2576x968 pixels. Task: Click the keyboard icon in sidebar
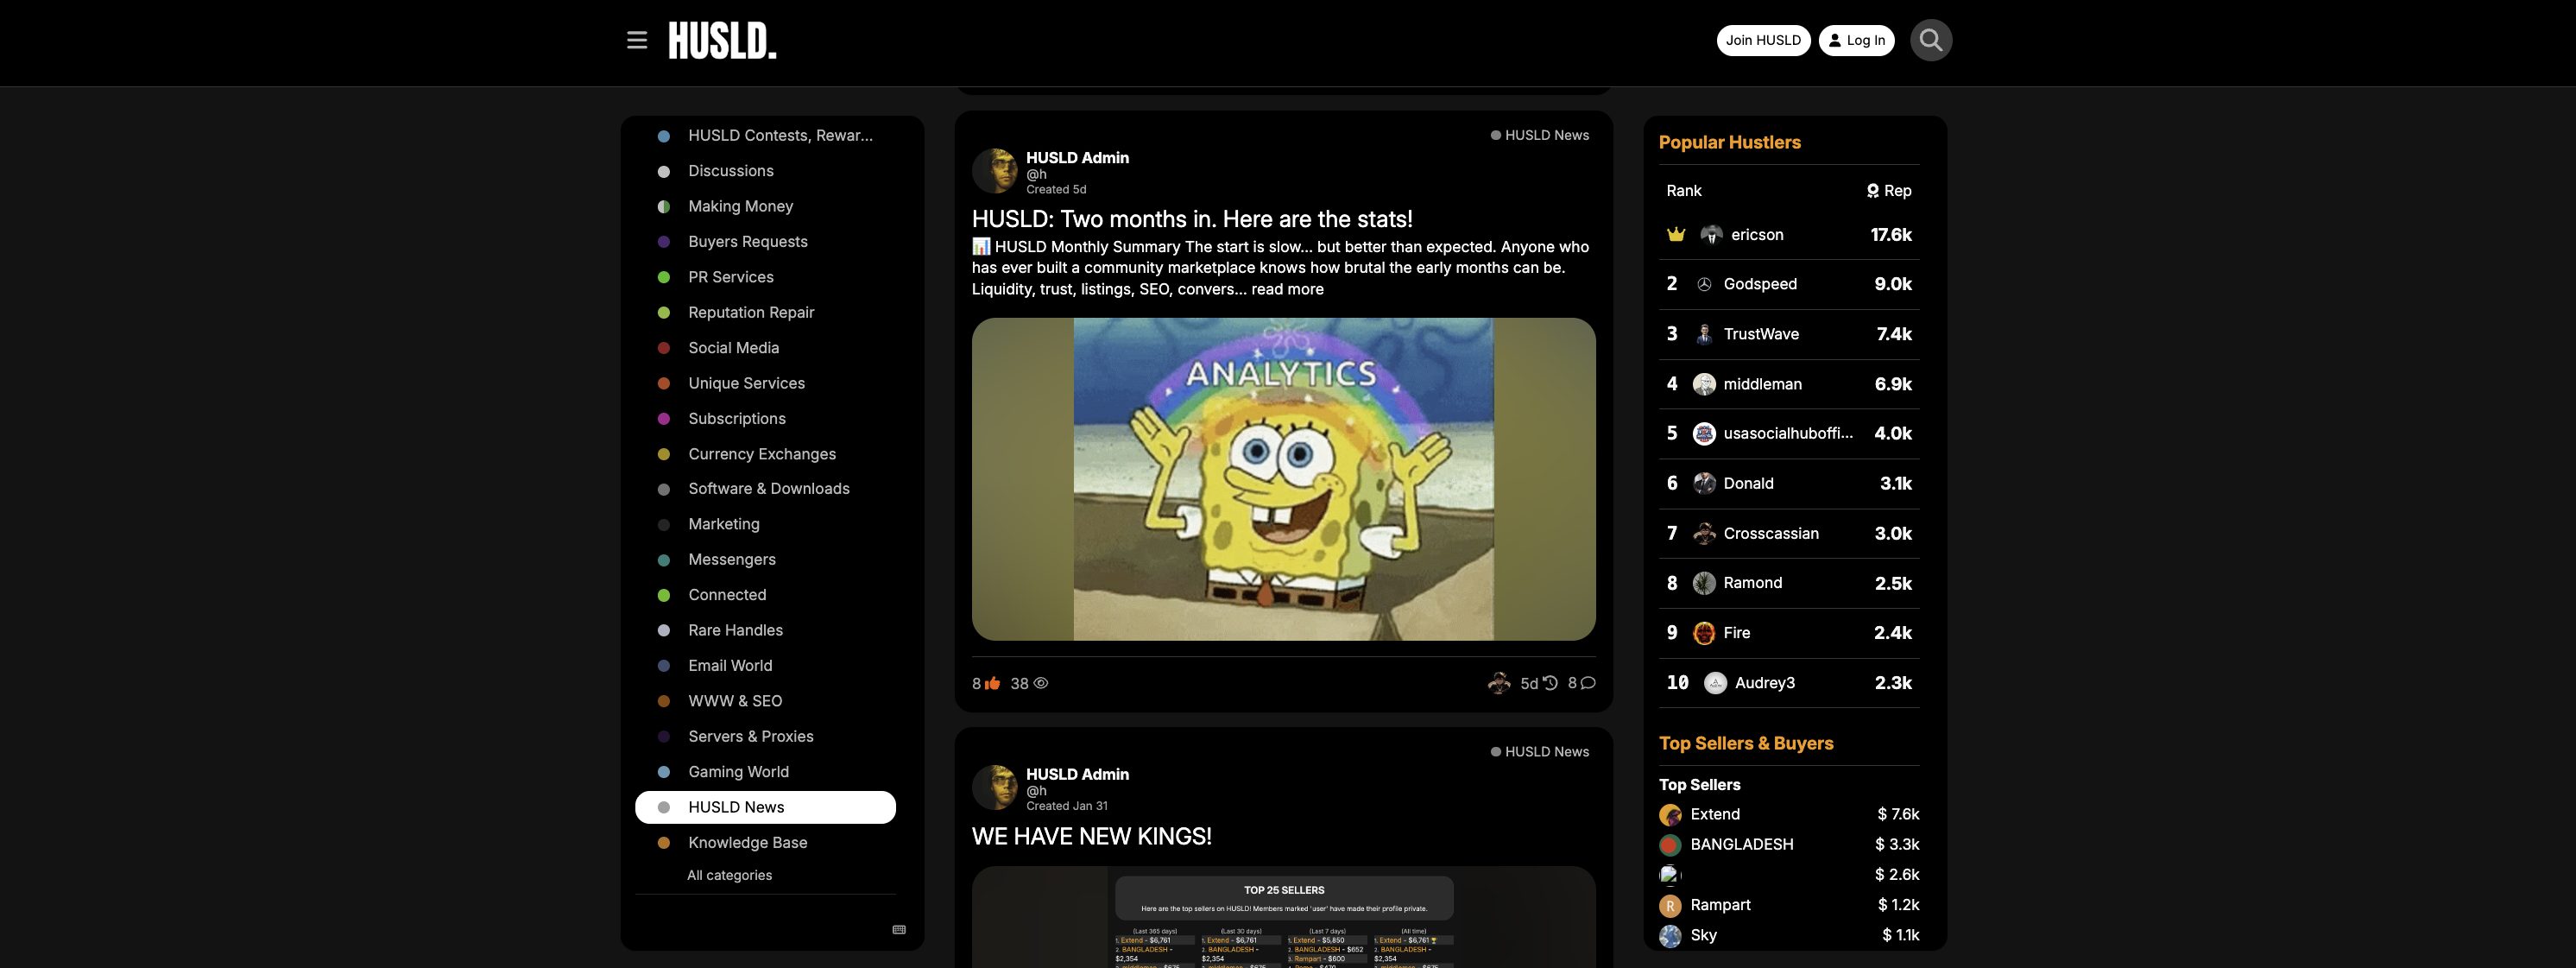coord(898,930)
